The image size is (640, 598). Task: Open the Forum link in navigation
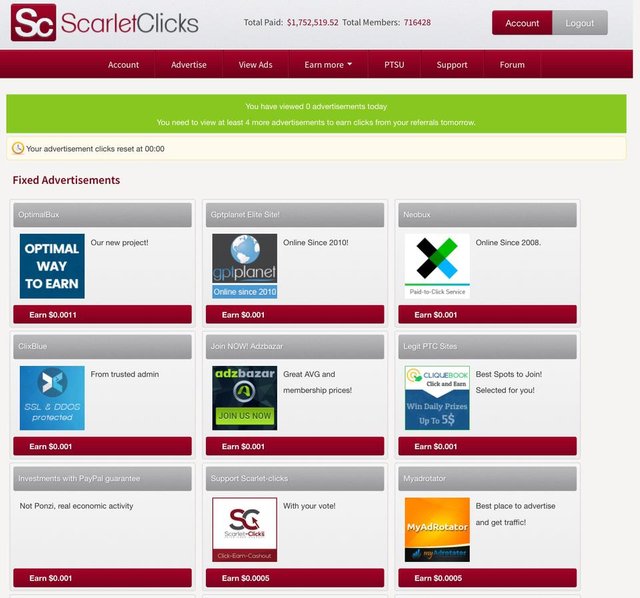point(512,64)
